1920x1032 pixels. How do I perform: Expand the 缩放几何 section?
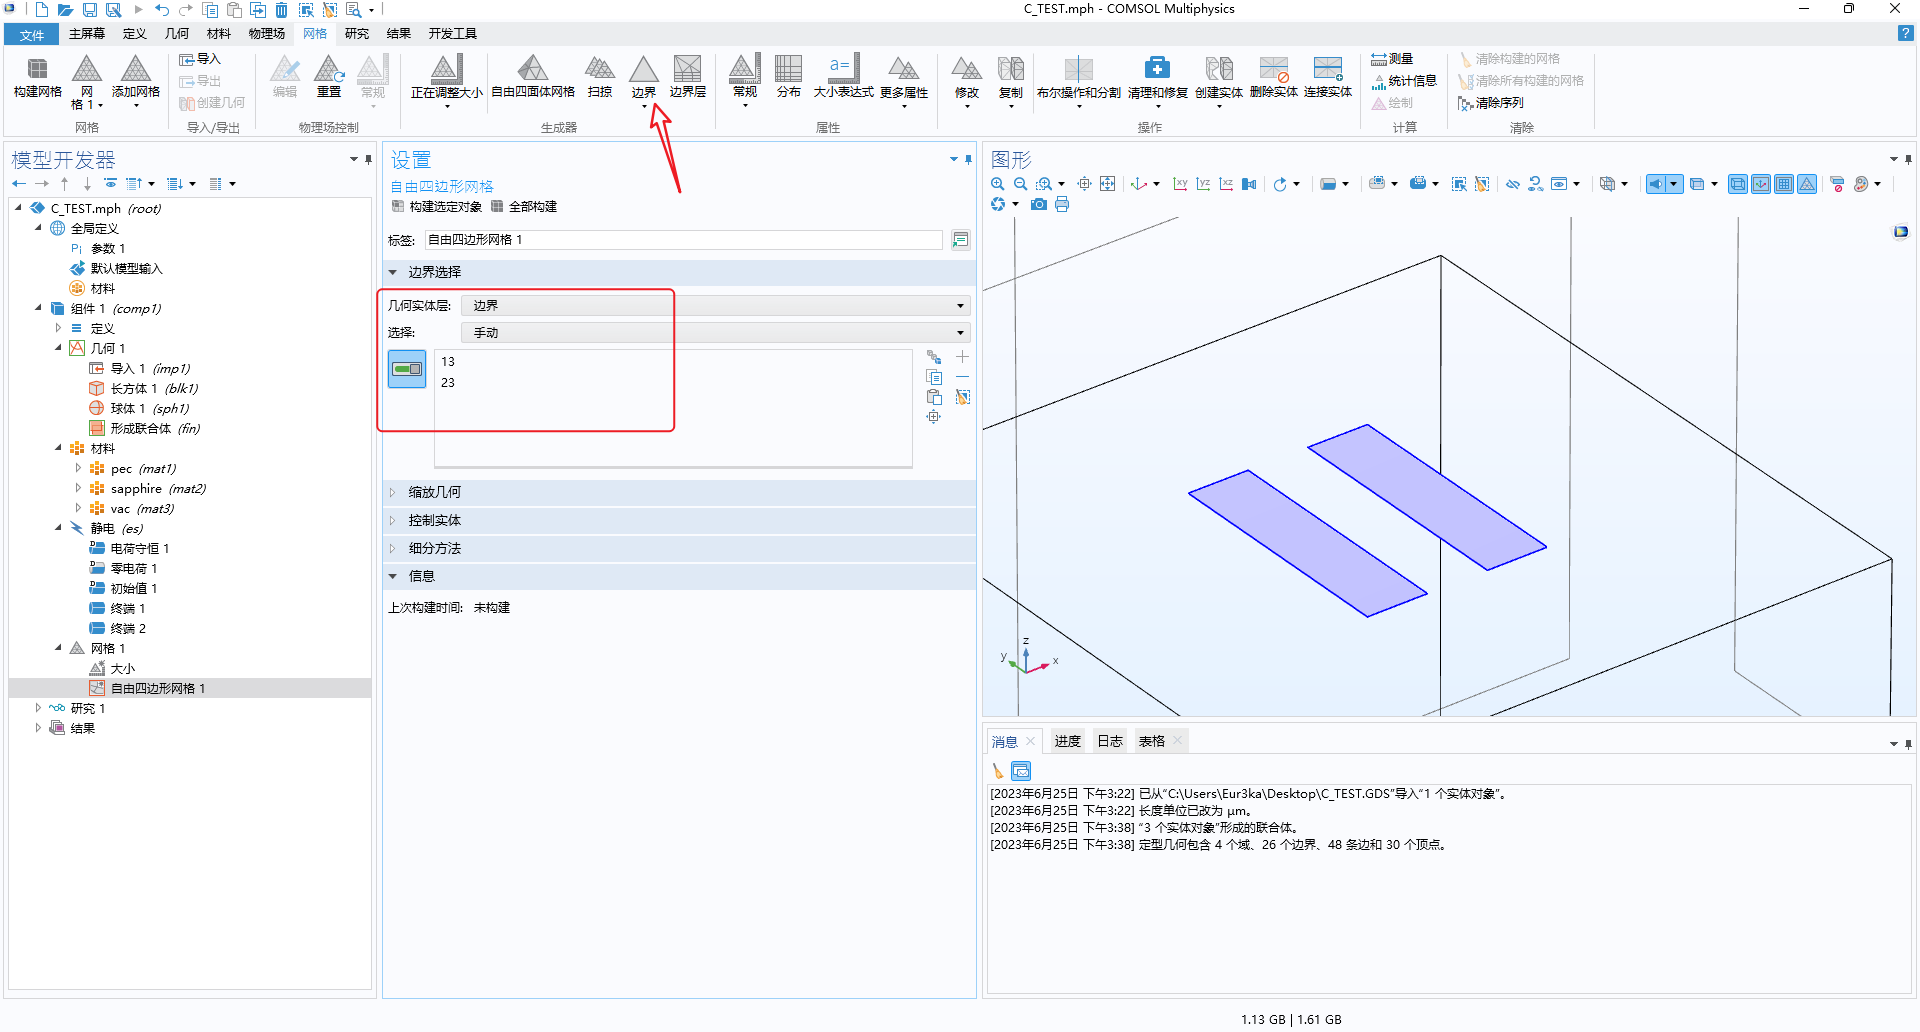point(434,492)
